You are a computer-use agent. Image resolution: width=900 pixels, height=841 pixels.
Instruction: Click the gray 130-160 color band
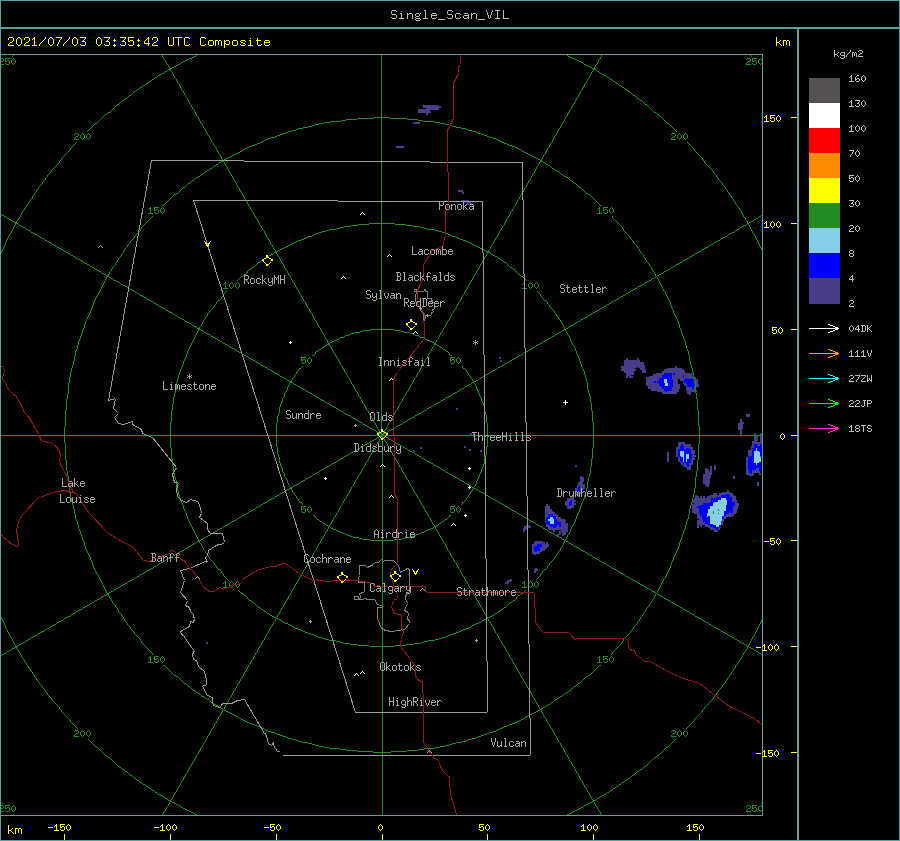point(824,91)
